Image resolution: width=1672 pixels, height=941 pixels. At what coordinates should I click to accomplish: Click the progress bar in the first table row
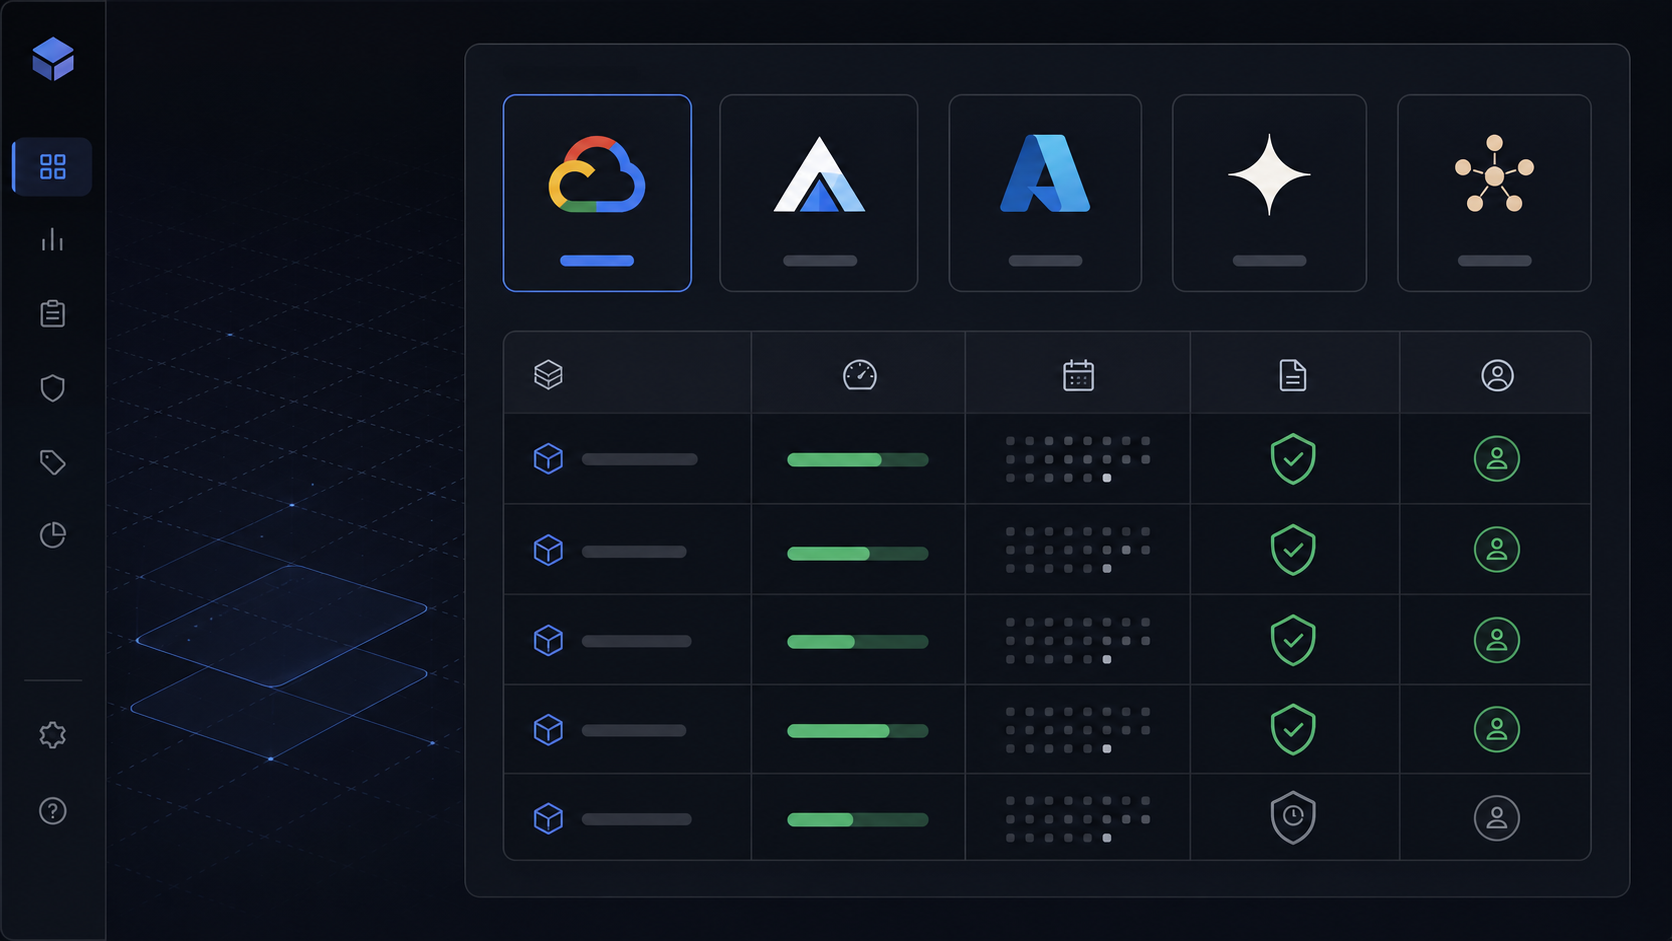(x=858, y=460)
